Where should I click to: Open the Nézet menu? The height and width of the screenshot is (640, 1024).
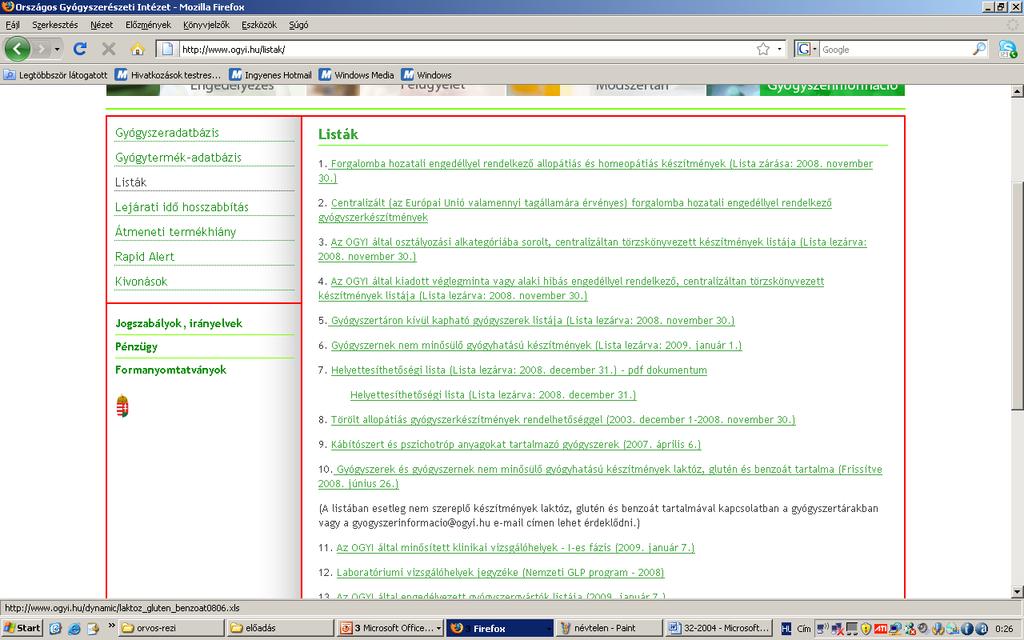(101, 25)
